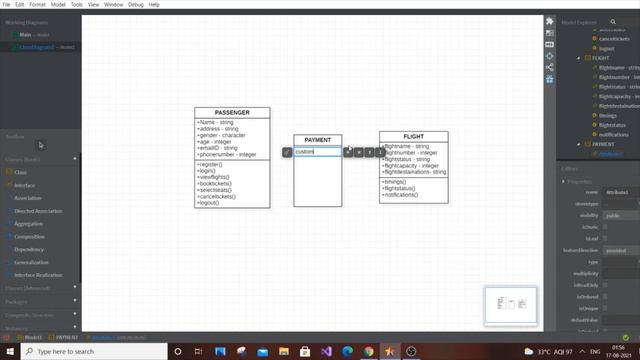This screenshot has width=640, height=360.
Task: Select the Interface tool in Toolbox
Action: tap(24, 185)
